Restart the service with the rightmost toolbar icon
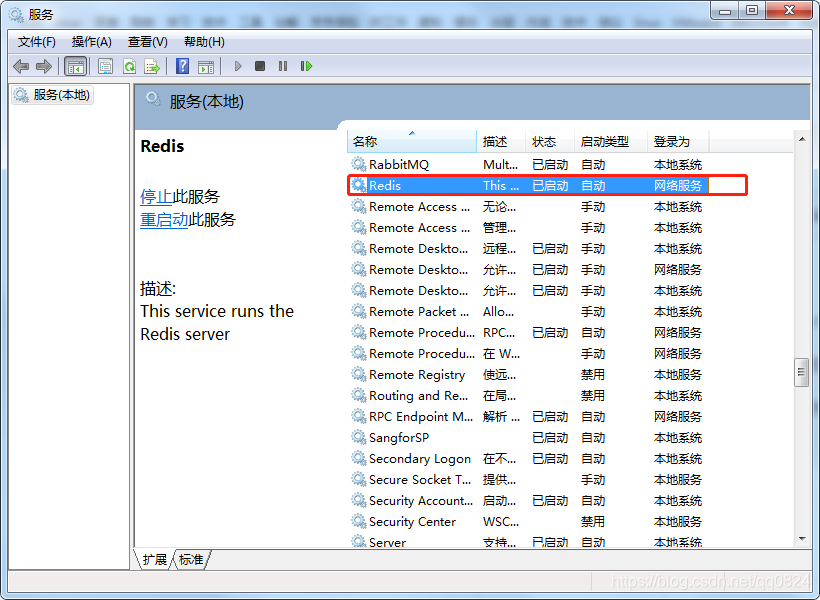Viewport: 820px width, 600px height. click(x=306, y=65)
